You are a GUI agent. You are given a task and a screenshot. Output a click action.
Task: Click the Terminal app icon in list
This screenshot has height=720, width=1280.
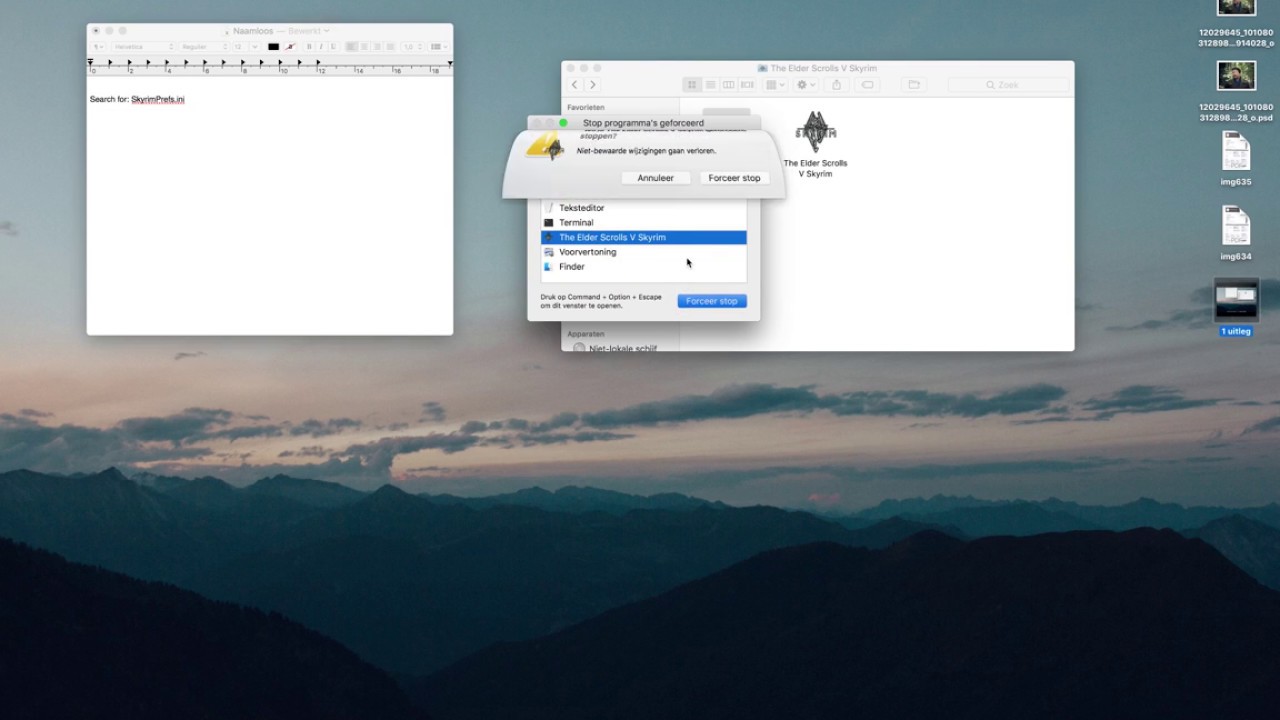click(548, 223)
